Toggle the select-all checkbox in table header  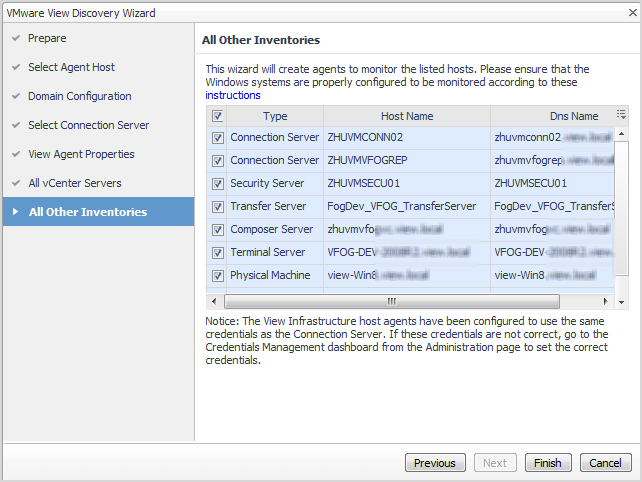(x=218, y=116)
